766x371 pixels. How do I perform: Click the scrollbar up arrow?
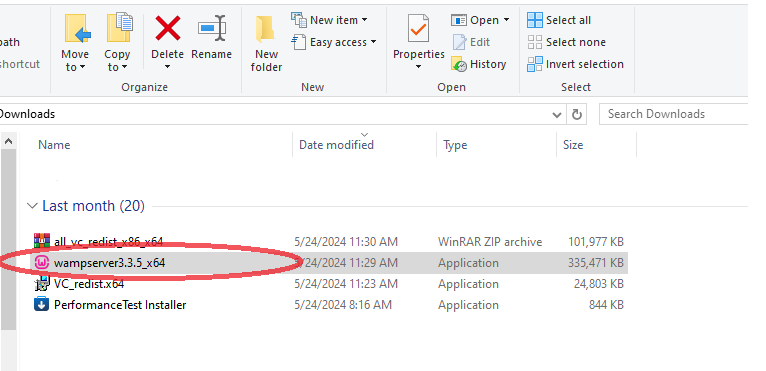coord(8,142)
